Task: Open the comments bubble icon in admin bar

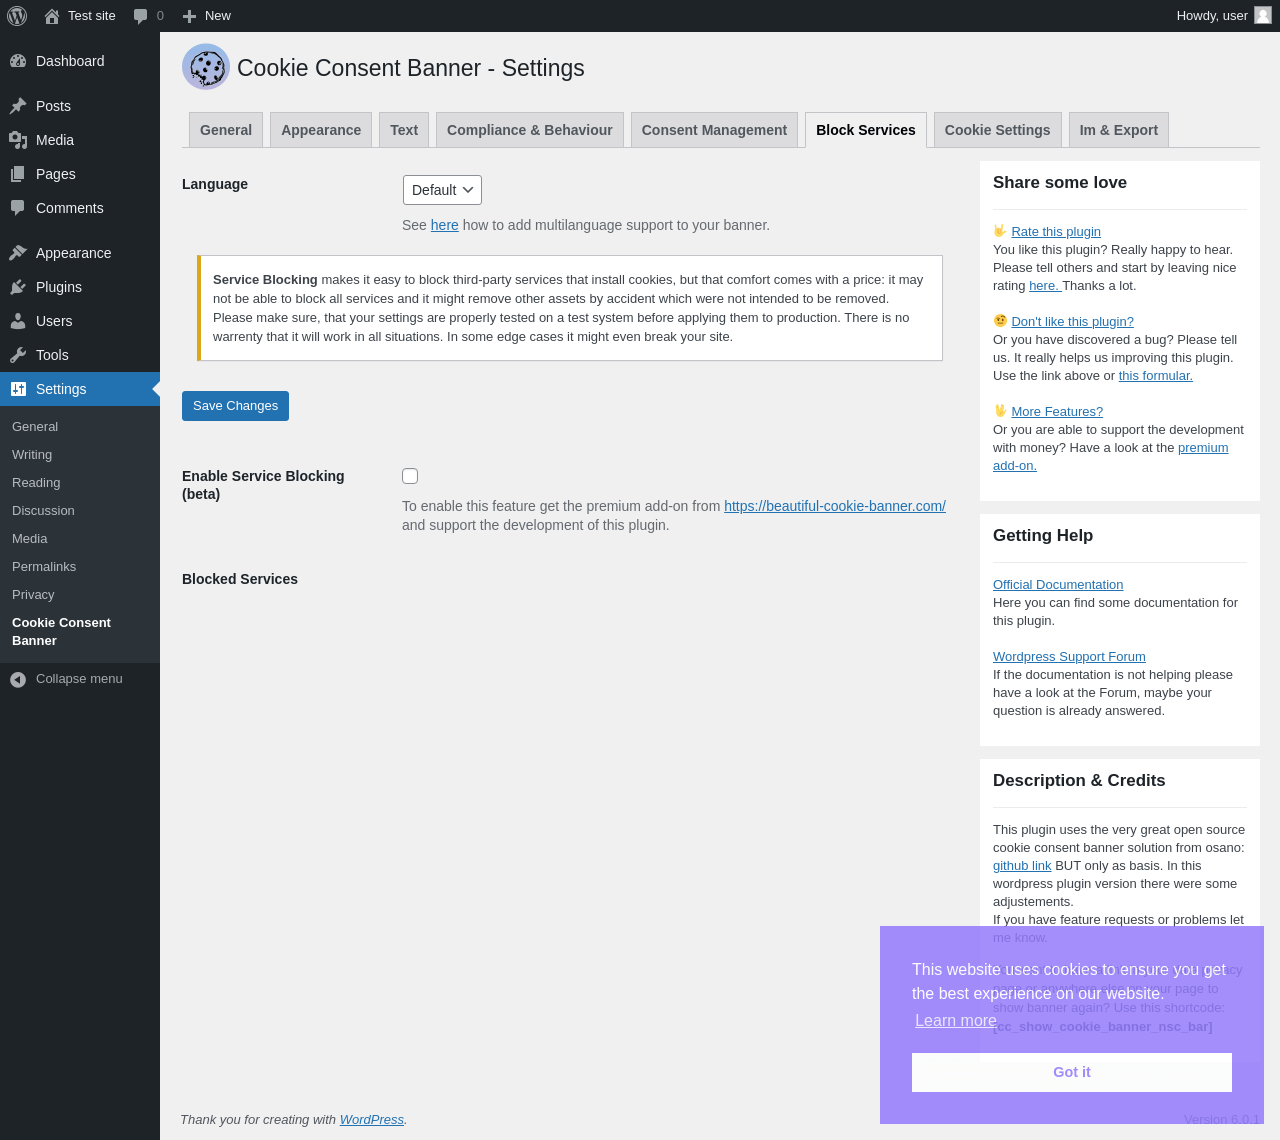Action: point(141,16)
